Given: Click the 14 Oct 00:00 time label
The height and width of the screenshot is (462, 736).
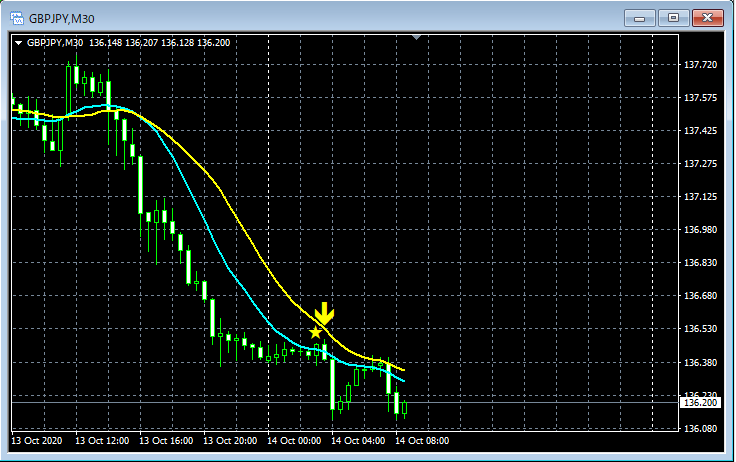Looking at the screenshot, I should coord(294,440).
